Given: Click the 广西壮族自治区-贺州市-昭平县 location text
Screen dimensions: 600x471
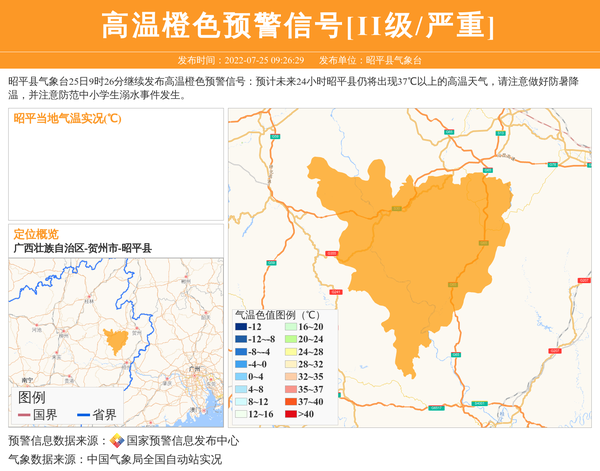Looking at the screenshot, I should pyautogui.click(x=82, y=247).
